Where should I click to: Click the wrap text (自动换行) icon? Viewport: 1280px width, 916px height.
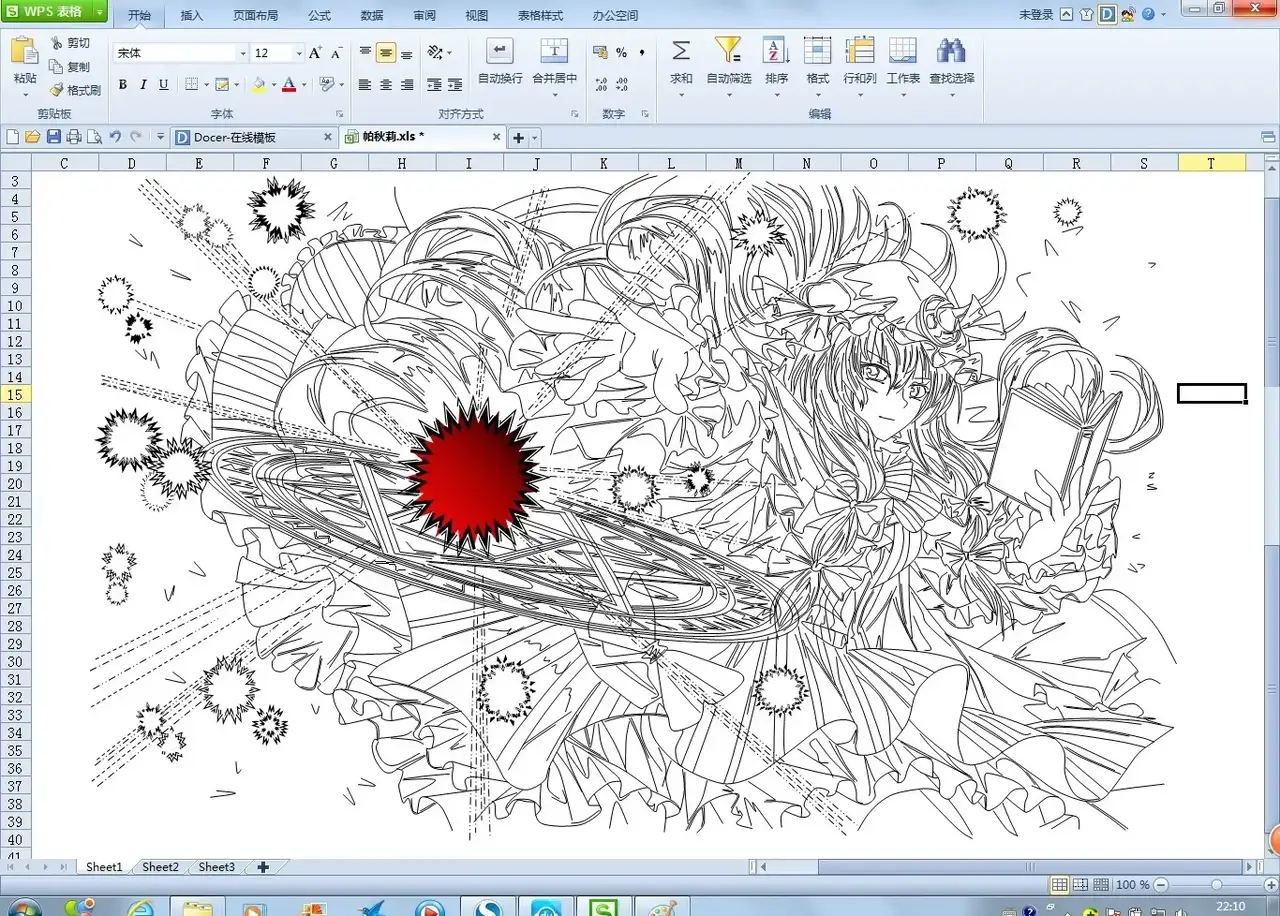click(499, 51)
